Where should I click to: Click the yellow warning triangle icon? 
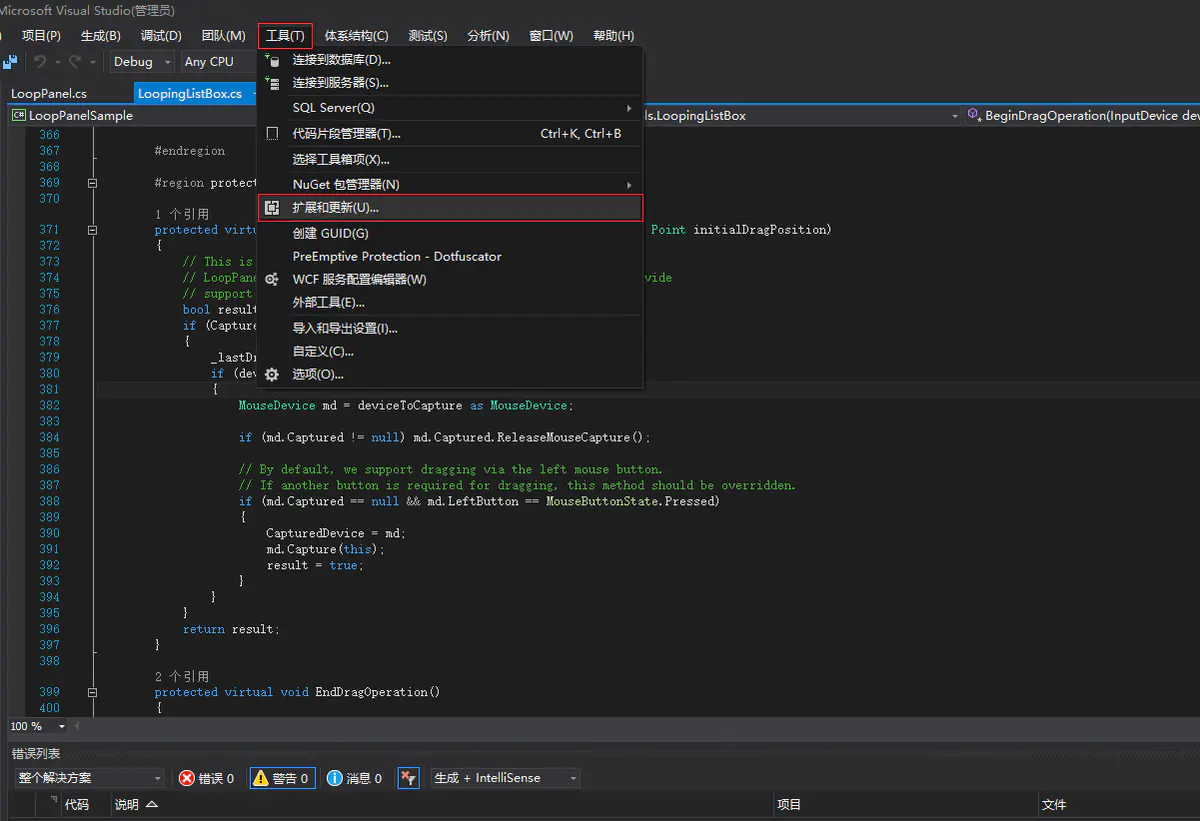[260, 778]
